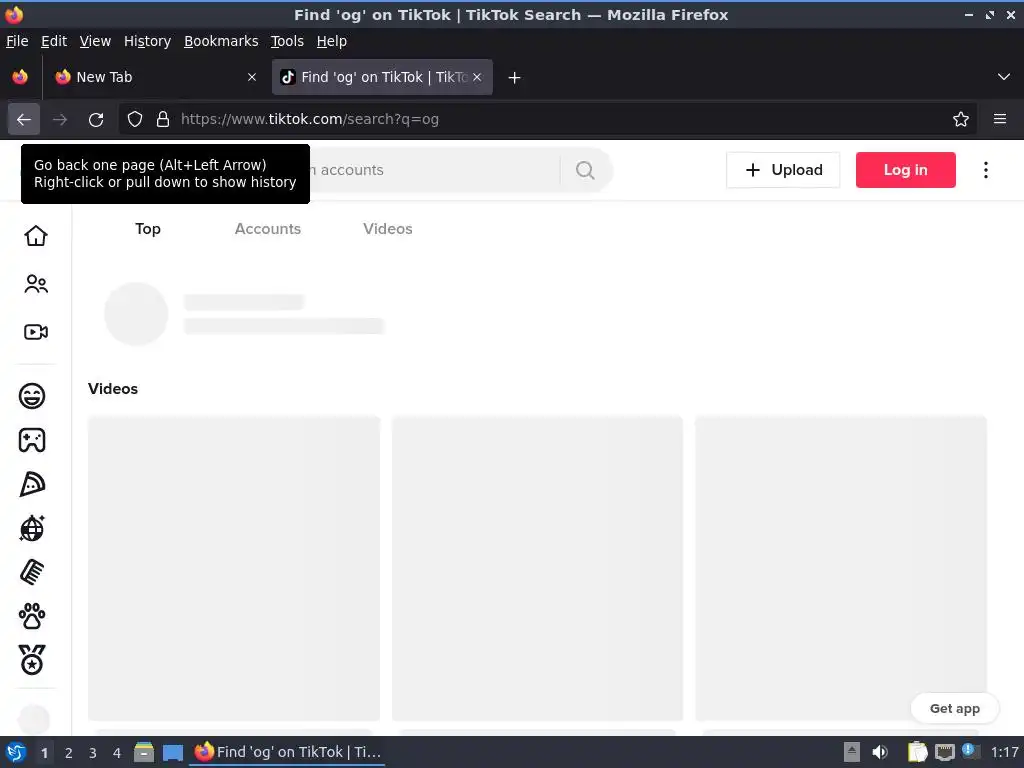Reload the current TikTok page
1024x768 pixels.
(x=96, y=120)
